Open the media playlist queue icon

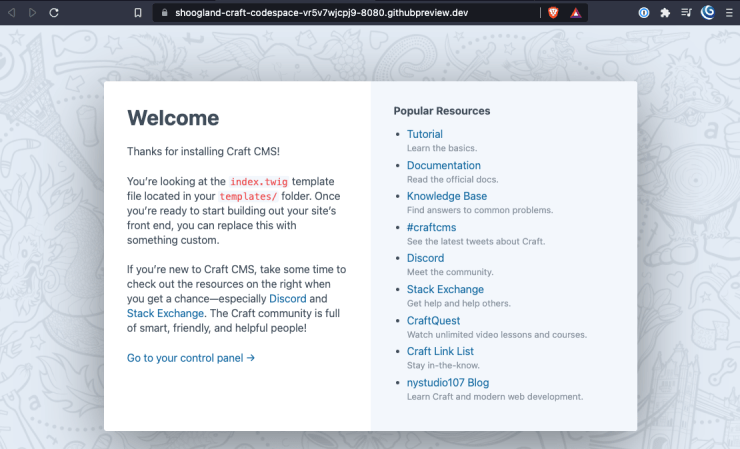click(686, 13)
